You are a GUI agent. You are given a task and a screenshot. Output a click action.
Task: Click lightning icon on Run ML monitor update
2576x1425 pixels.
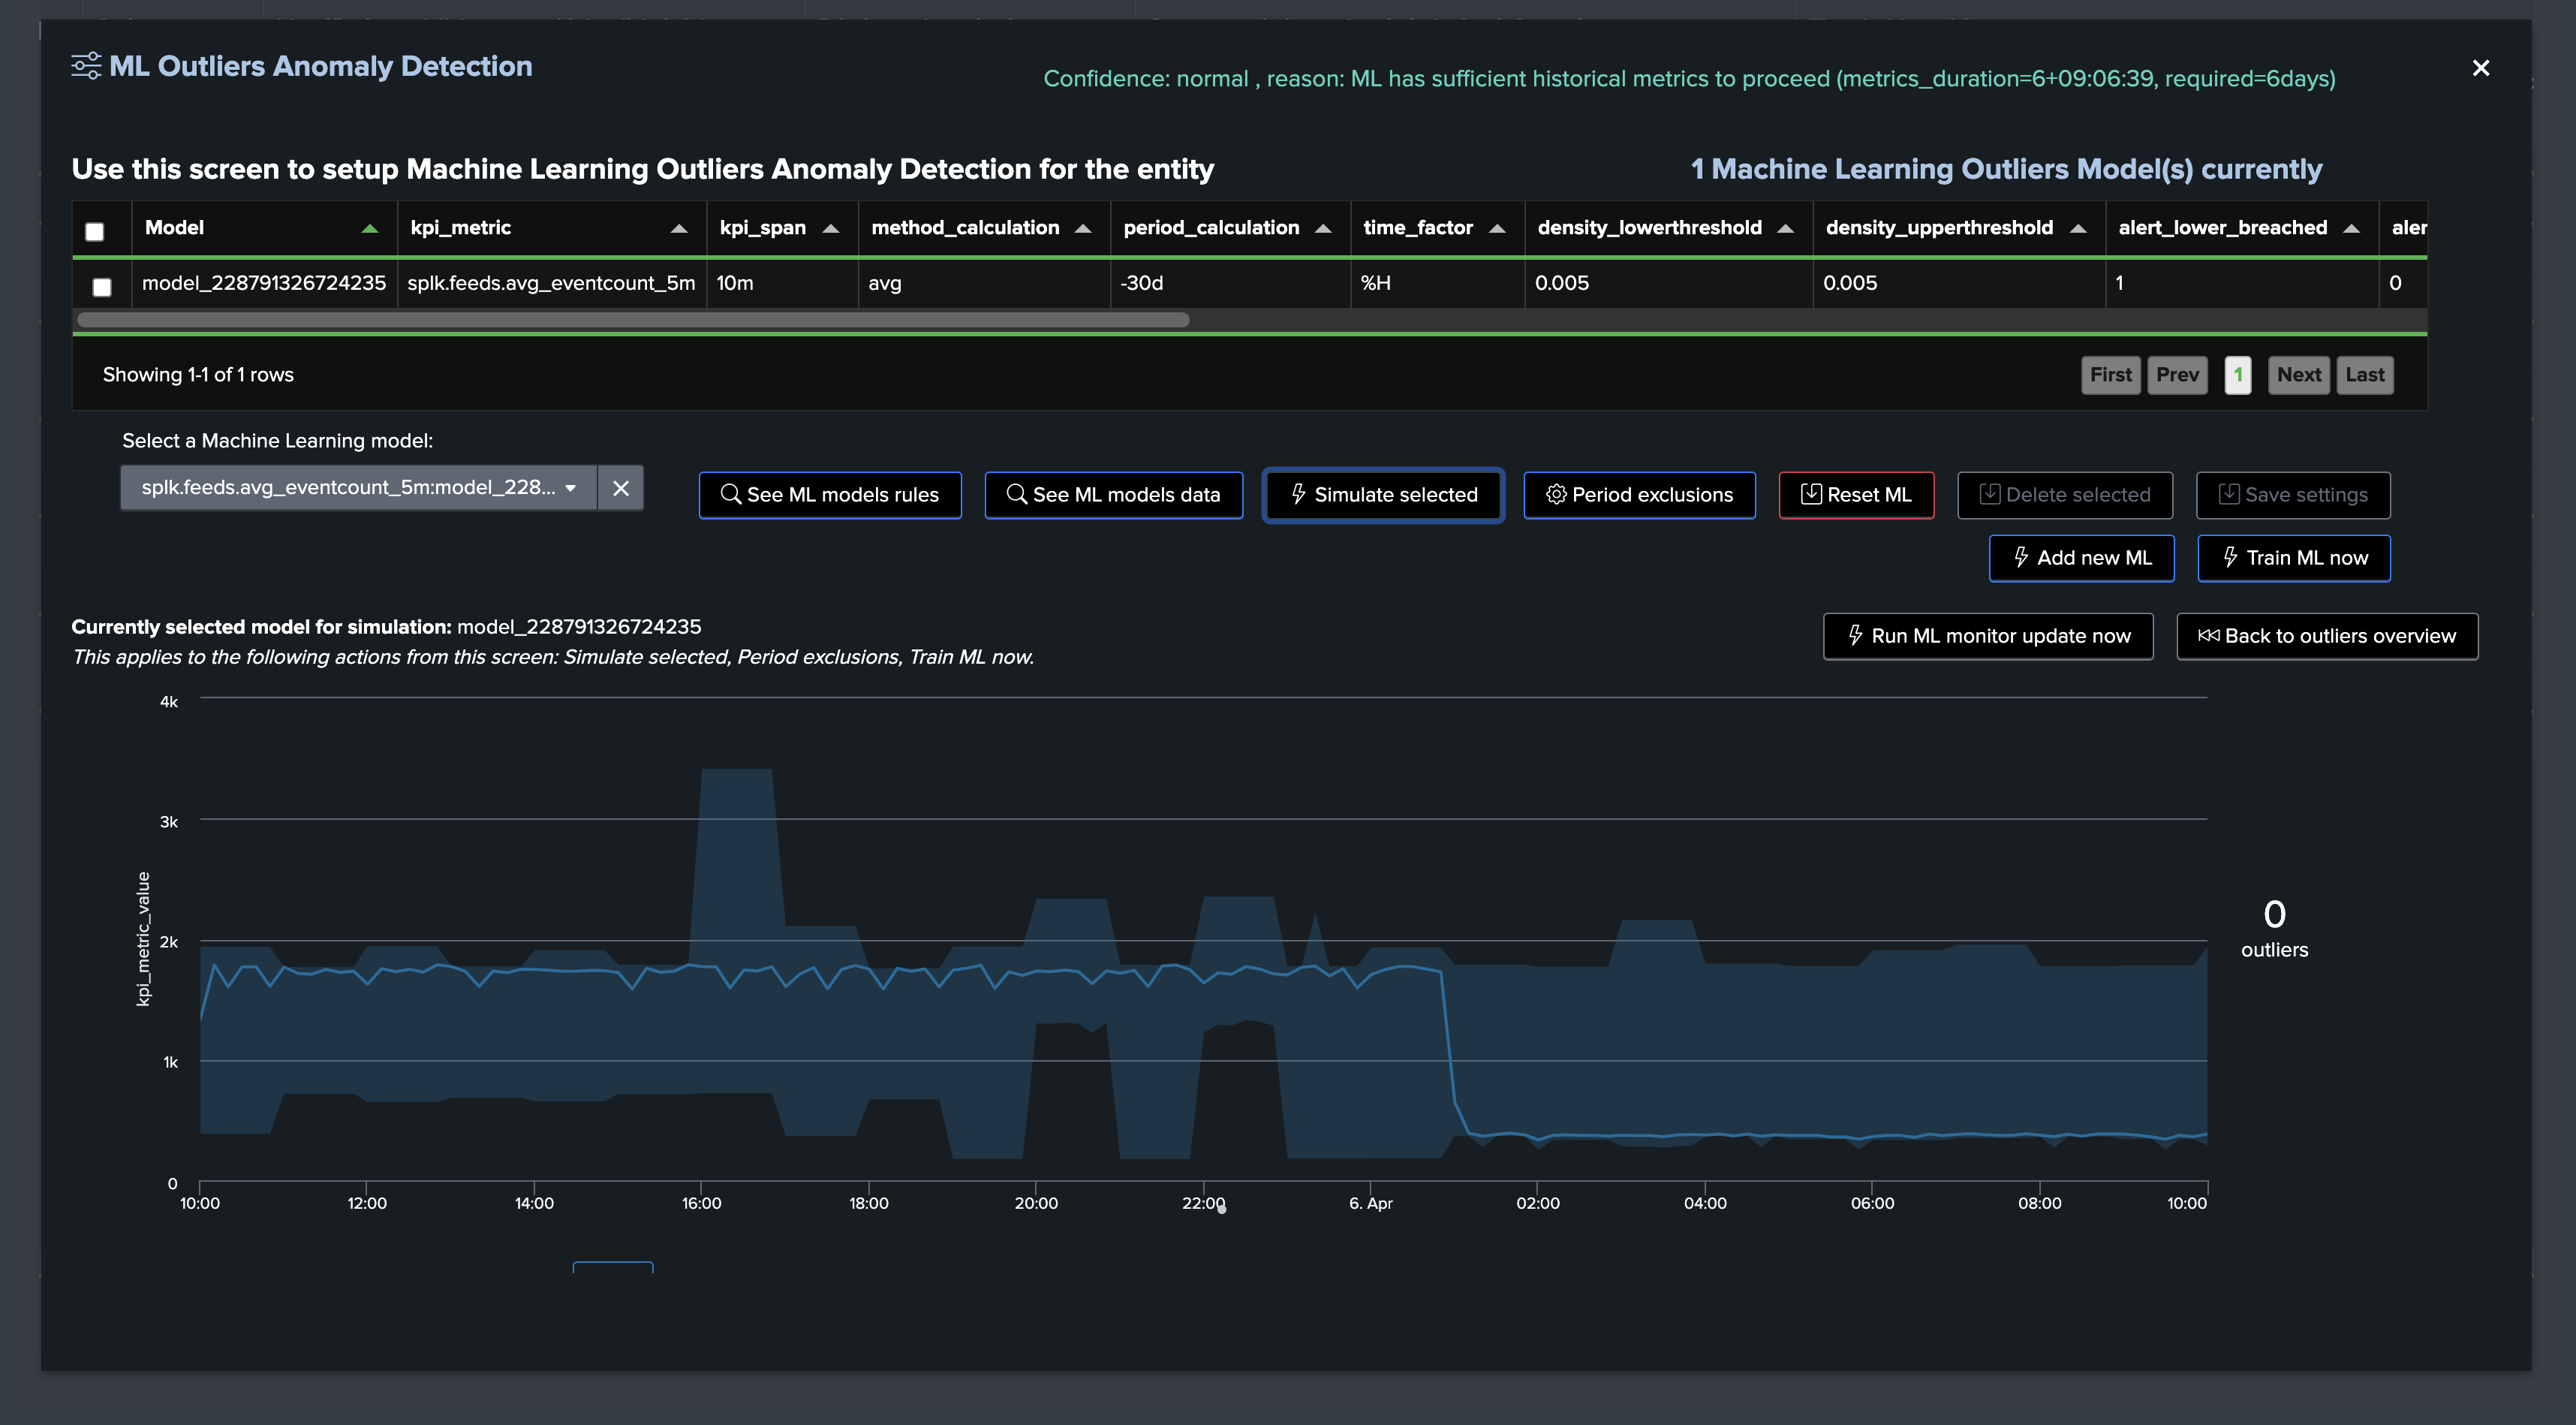(1855, 636)
